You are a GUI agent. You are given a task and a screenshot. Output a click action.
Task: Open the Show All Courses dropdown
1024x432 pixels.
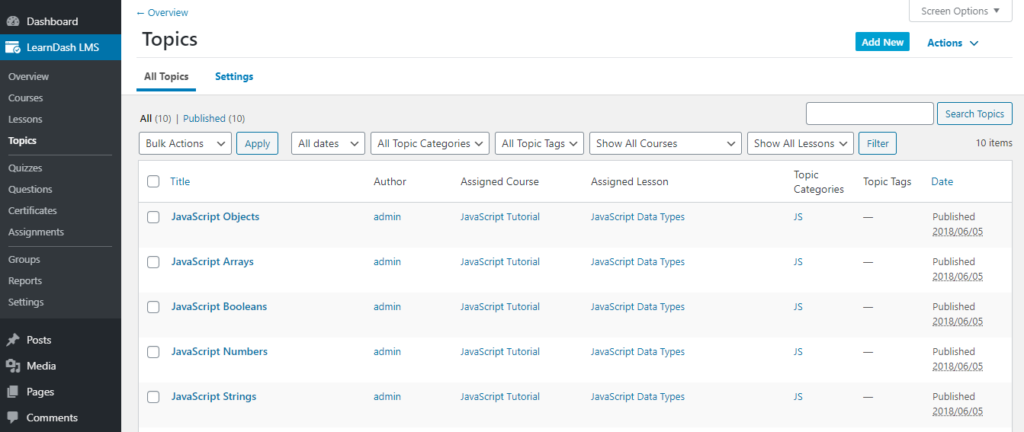[x=665, y=144]
